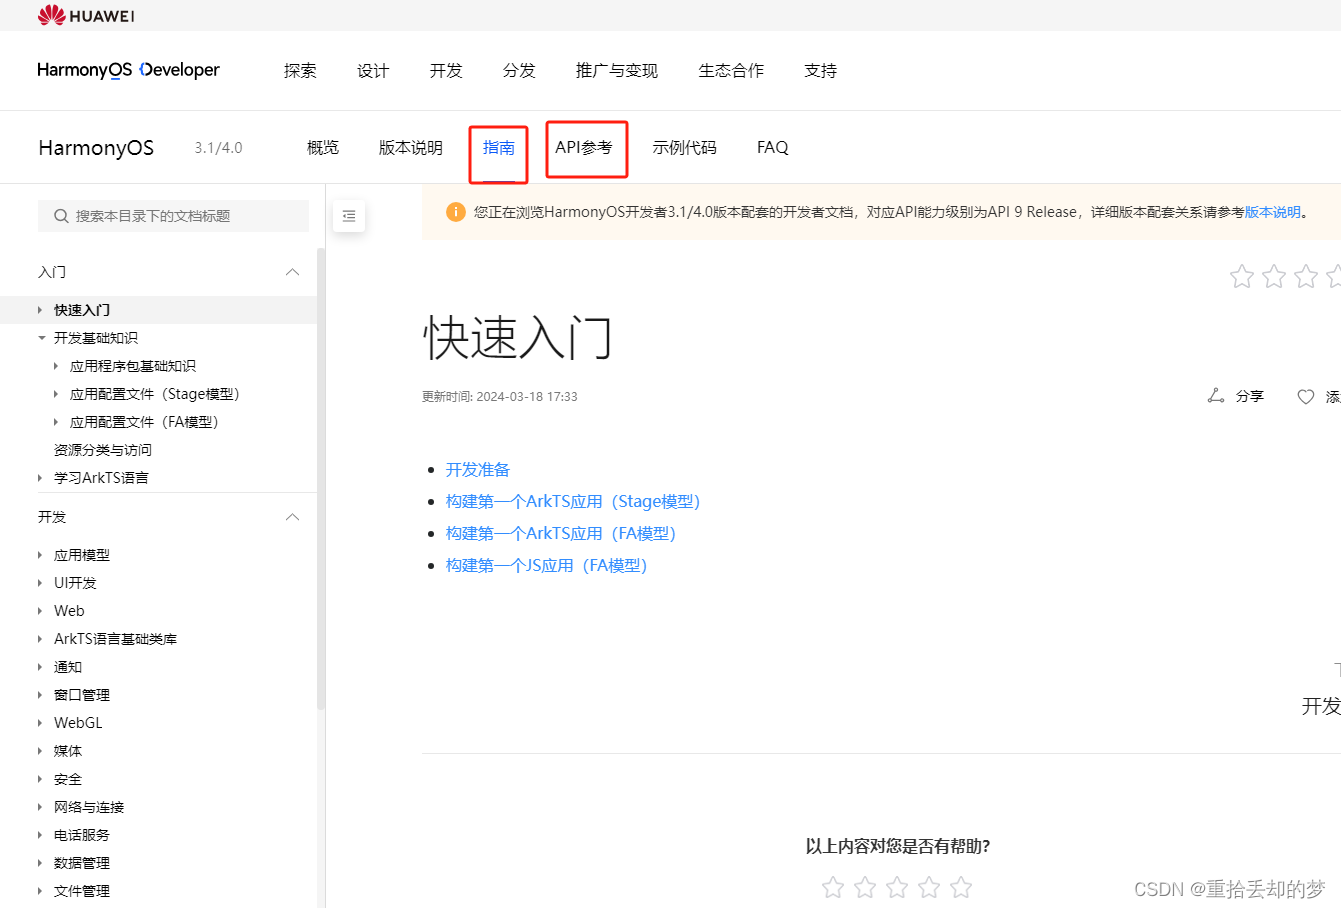Viewport: 1341px width, 908px height.
Task: Rate two stars in the bottom feedback row
Action: pyautogui.click(x=865, y=887)
